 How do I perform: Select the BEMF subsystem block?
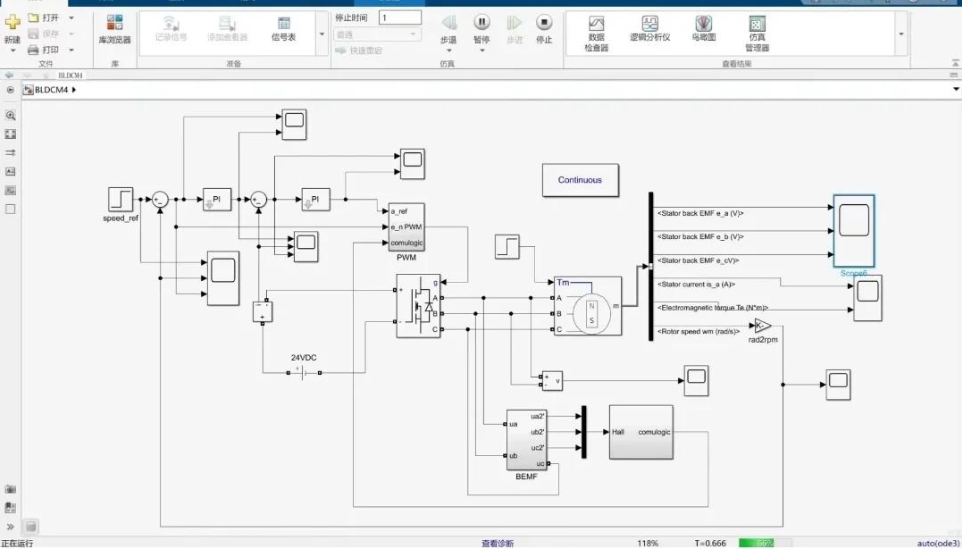point(526,440)
